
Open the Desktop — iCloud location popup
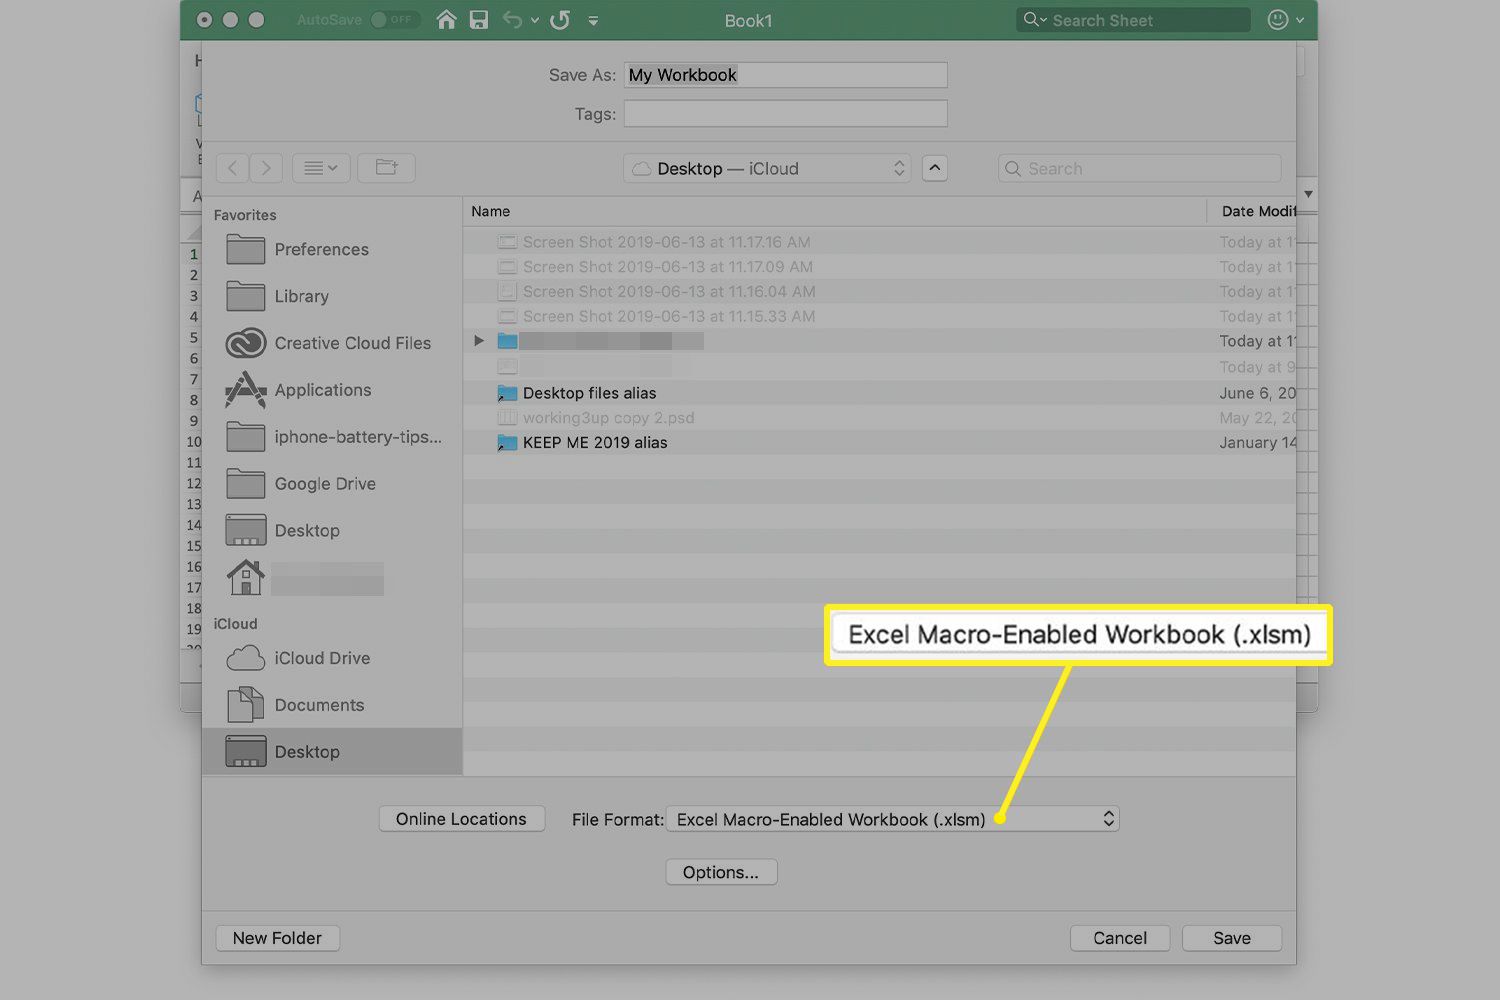pyautogui.click(x=768, y=168)
